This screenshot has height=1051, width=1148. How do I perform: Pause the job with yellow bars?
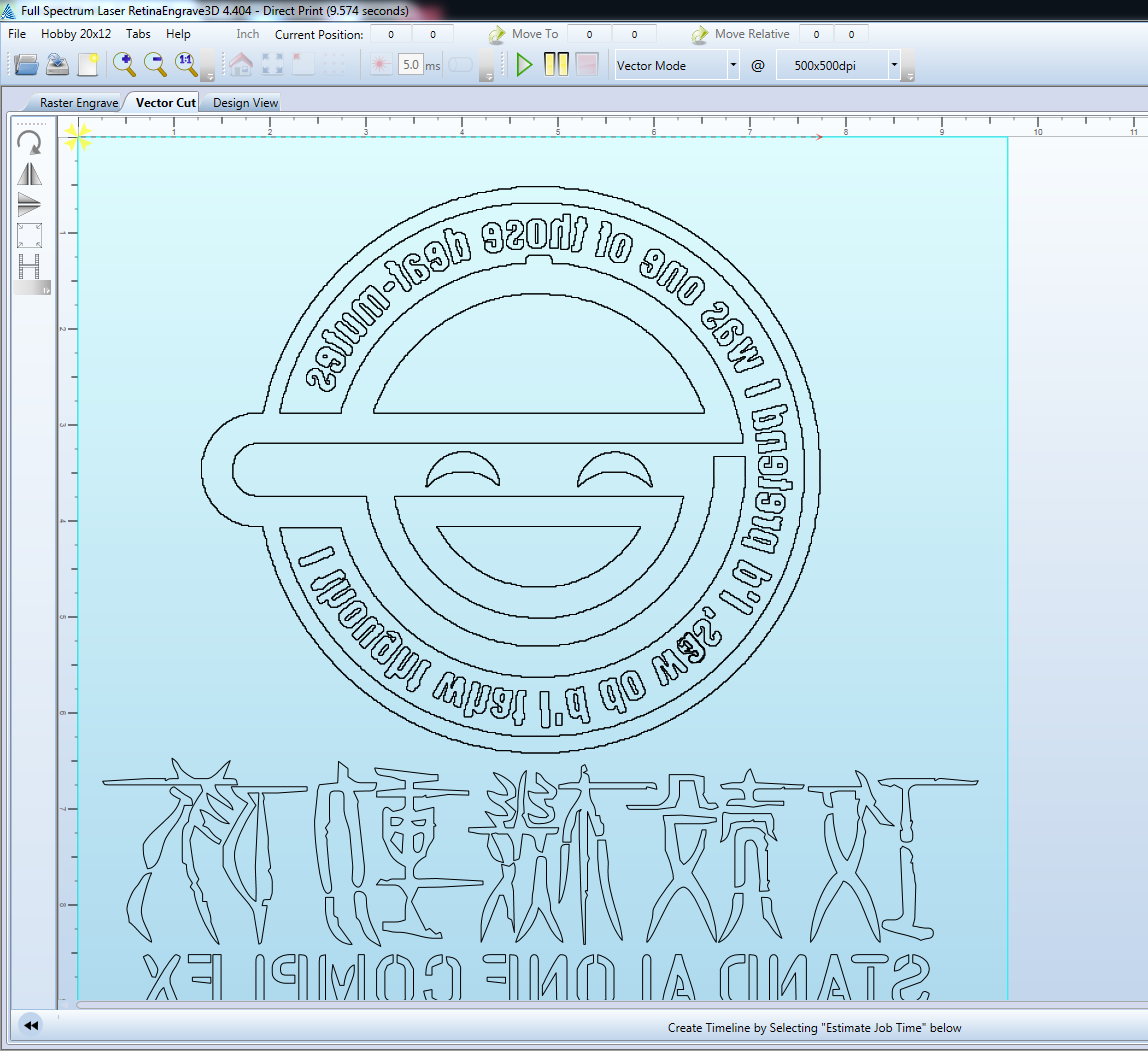pos(556,64)
